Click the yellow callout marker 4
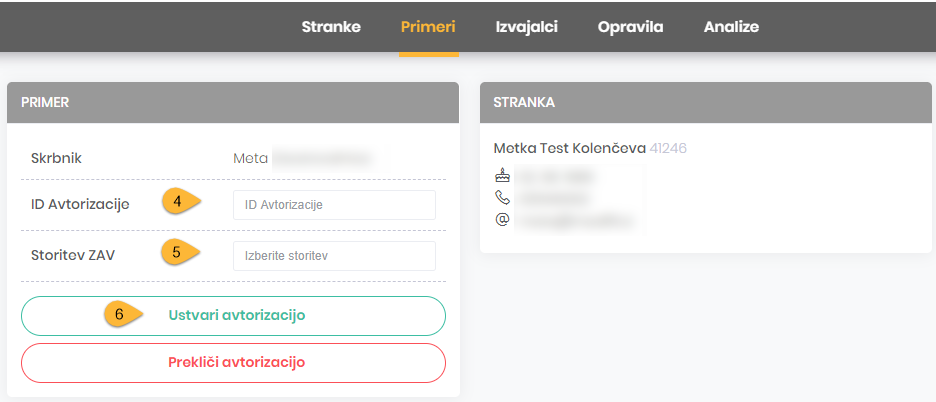This screenshot has height=402, width=936. pyautogui.click(x=179, y=202)
